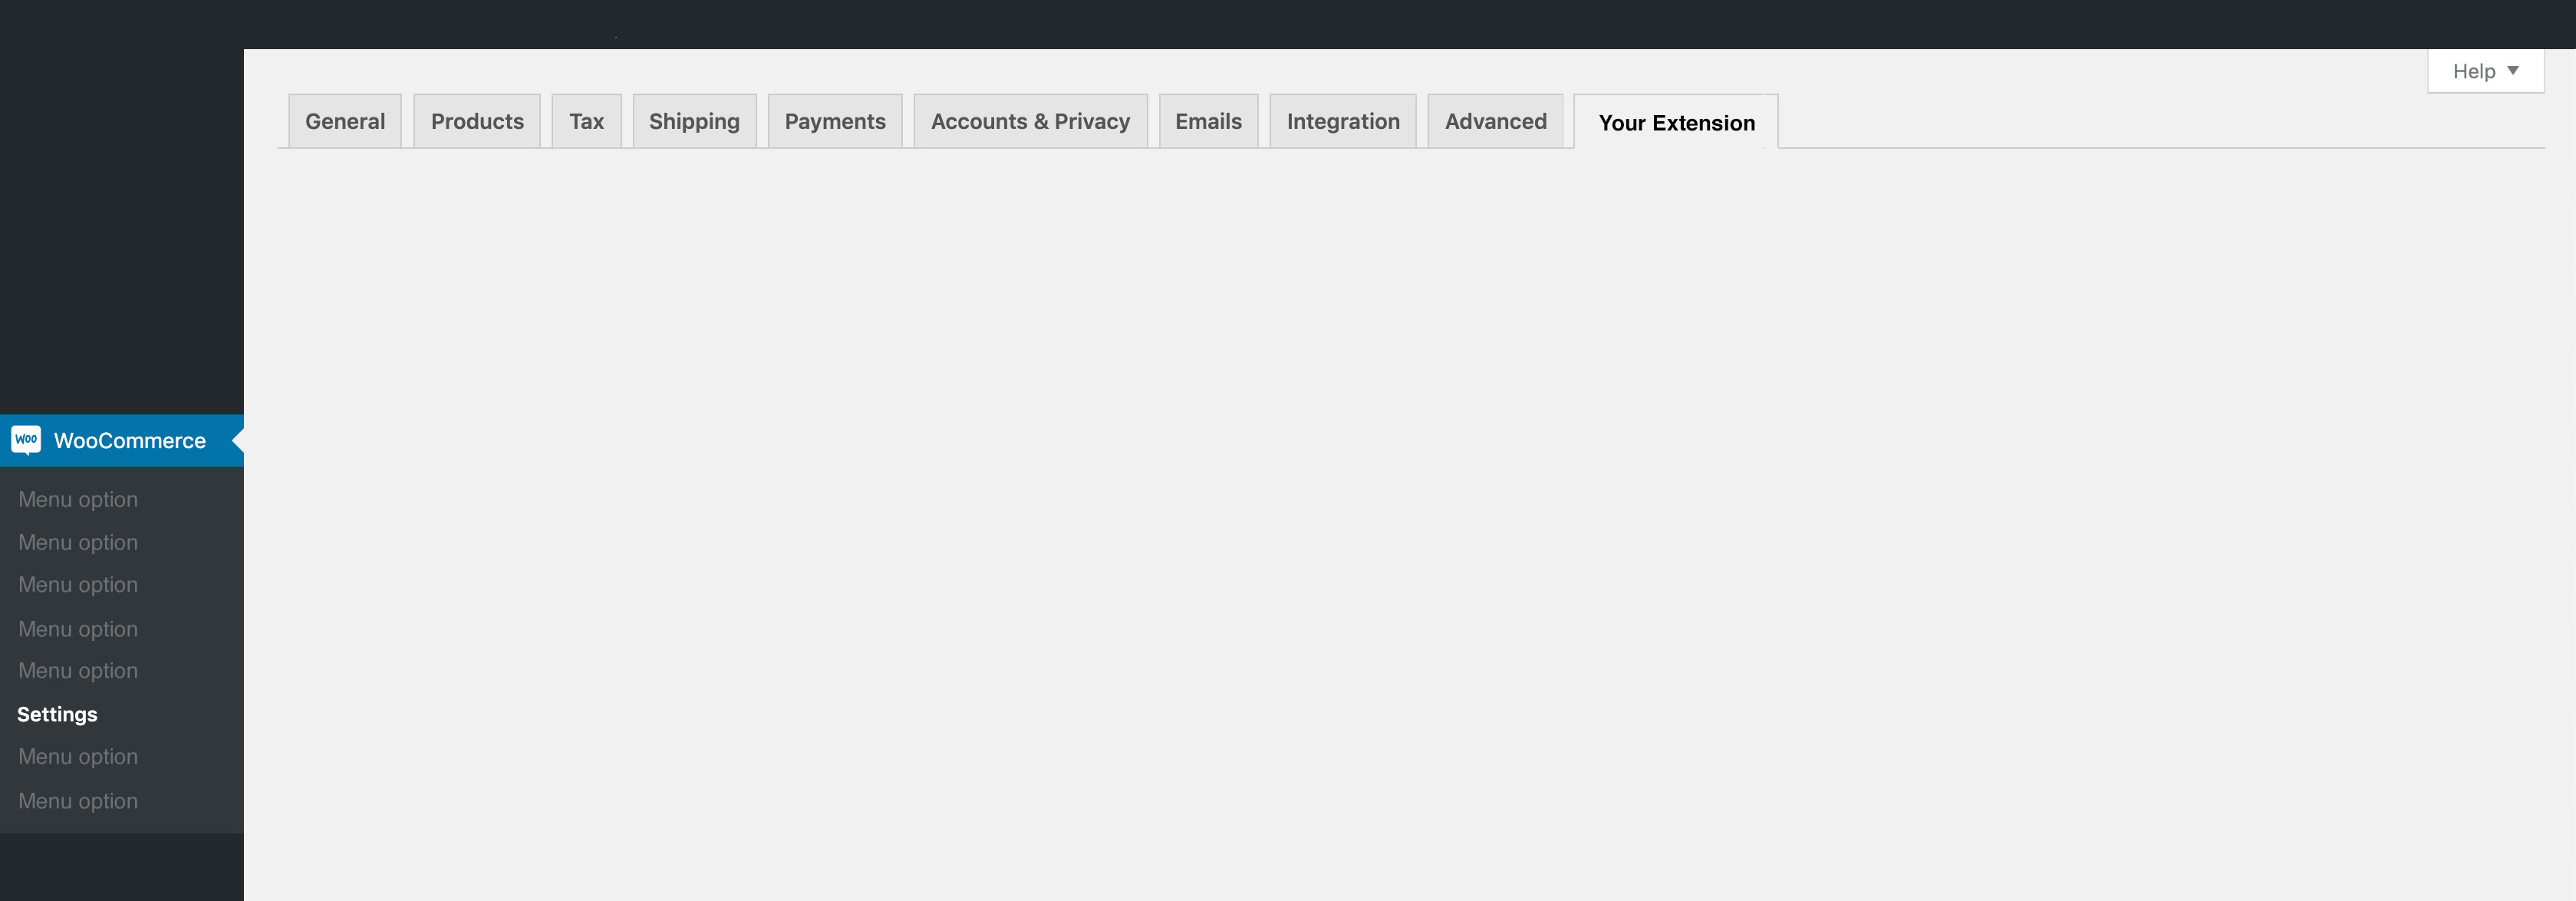
Task: Open the General settings tab
Action: click(345, 121)
